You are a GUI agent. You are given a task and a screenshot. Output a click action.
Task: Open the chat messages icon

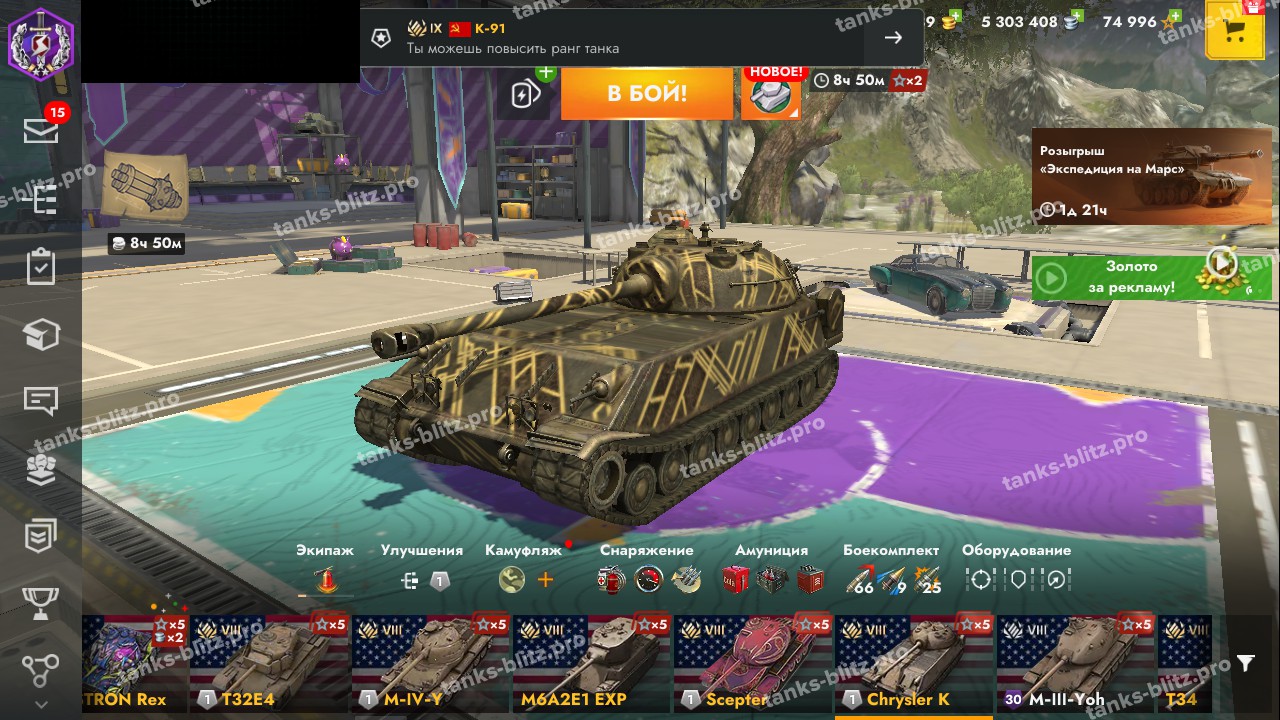(x=41, y=401)
